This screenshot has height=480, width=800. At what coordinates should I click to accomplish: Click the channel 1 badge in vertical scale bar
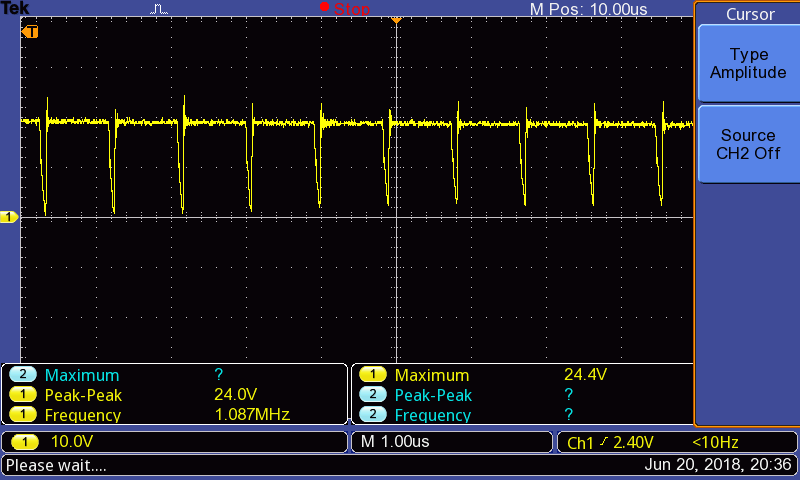point(24,442)
